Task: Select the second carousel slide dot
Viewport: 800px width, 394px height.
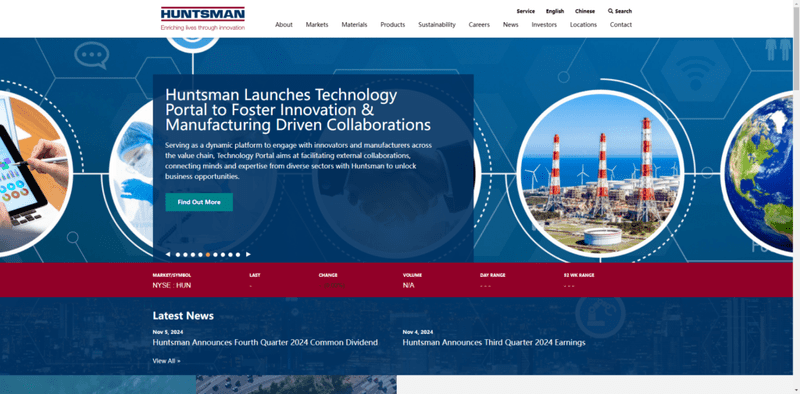Action: tap(185, 254)
